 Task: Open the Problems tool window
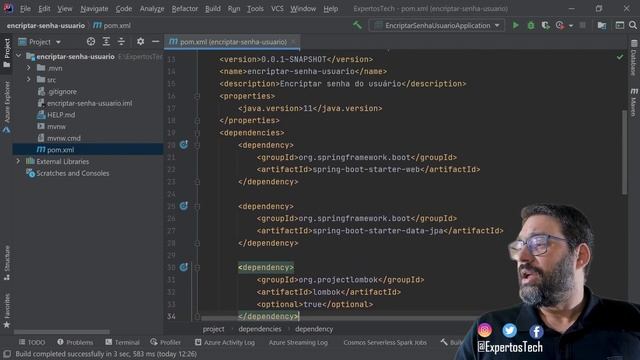click(75, 342)
